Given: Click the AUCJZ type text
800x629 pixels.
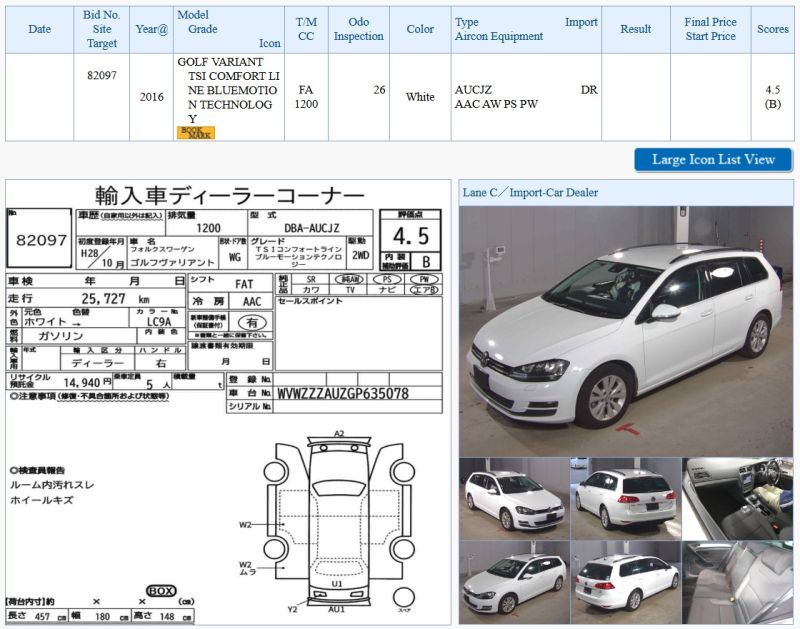Looking at the screenshot, I should [x=473, y=90].
